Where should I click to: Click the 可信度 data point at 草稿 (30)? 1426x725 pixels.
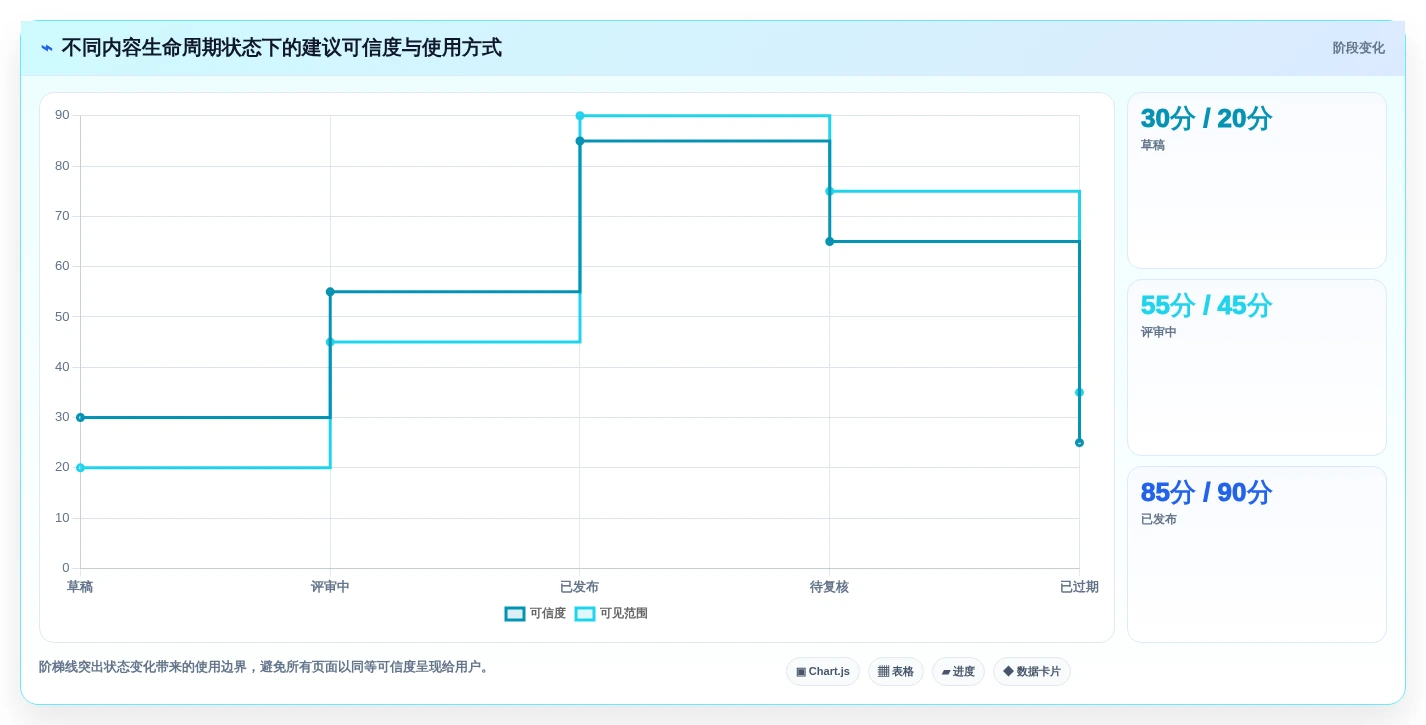click(80, 418)
